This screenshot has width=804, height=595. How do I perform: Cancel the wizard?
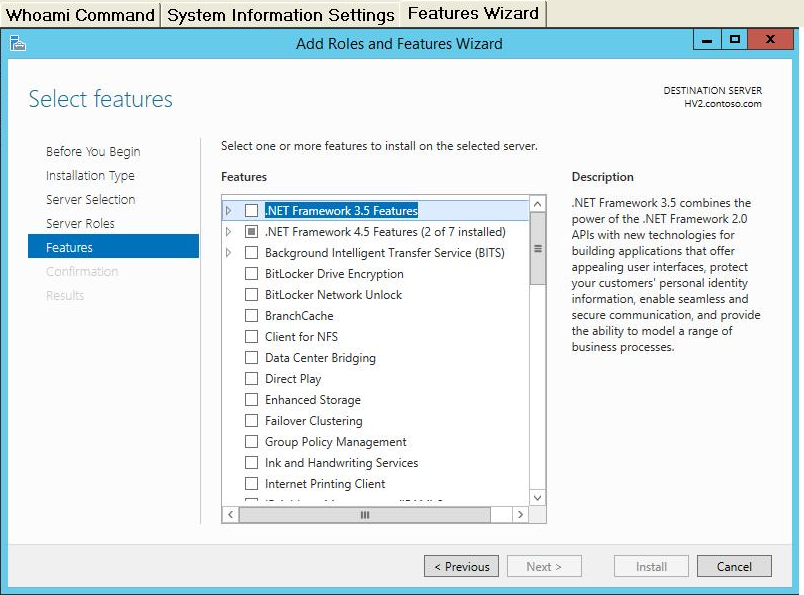734,566
